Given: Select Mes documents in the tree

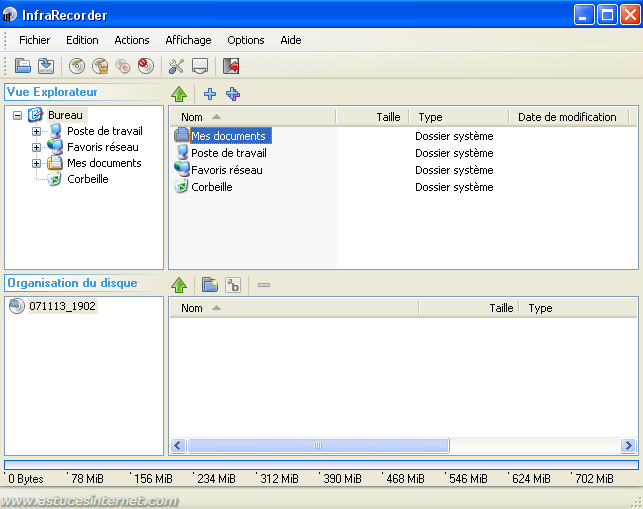Looking at the screenshot, I should [x=104, y=163].
